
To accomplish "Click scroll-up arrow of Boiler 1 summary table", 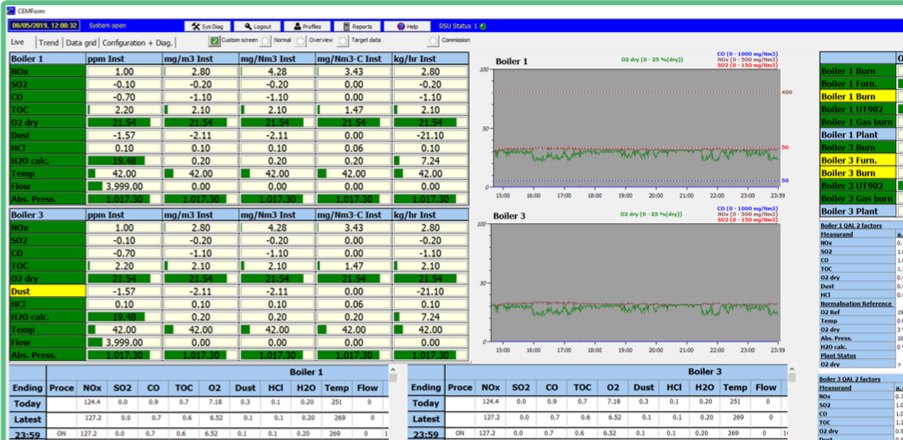I will click(393, 369).
